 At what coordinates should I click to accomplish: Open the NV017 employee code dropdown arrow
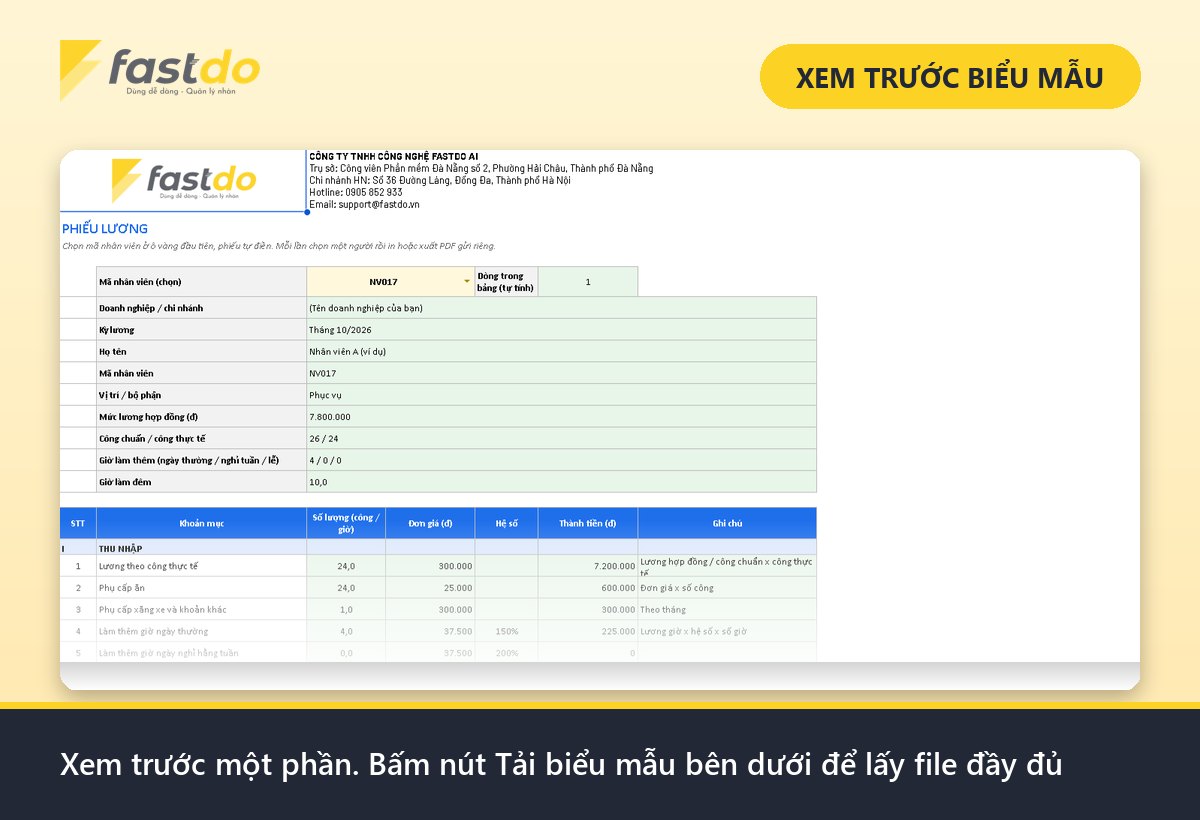(x=466, y=282)
